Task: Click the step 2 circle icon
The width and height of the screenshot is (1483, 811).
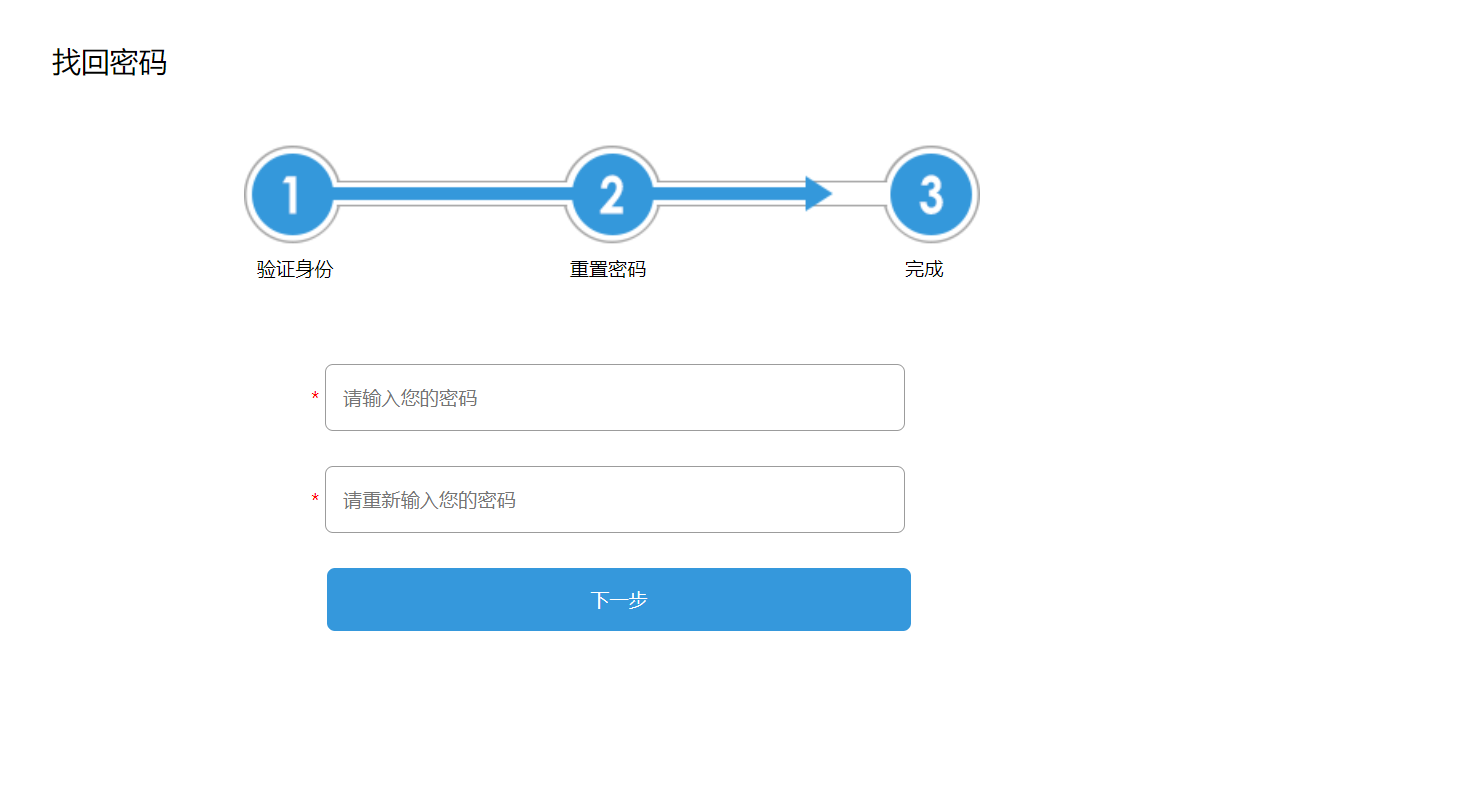Action: [611, 194]
